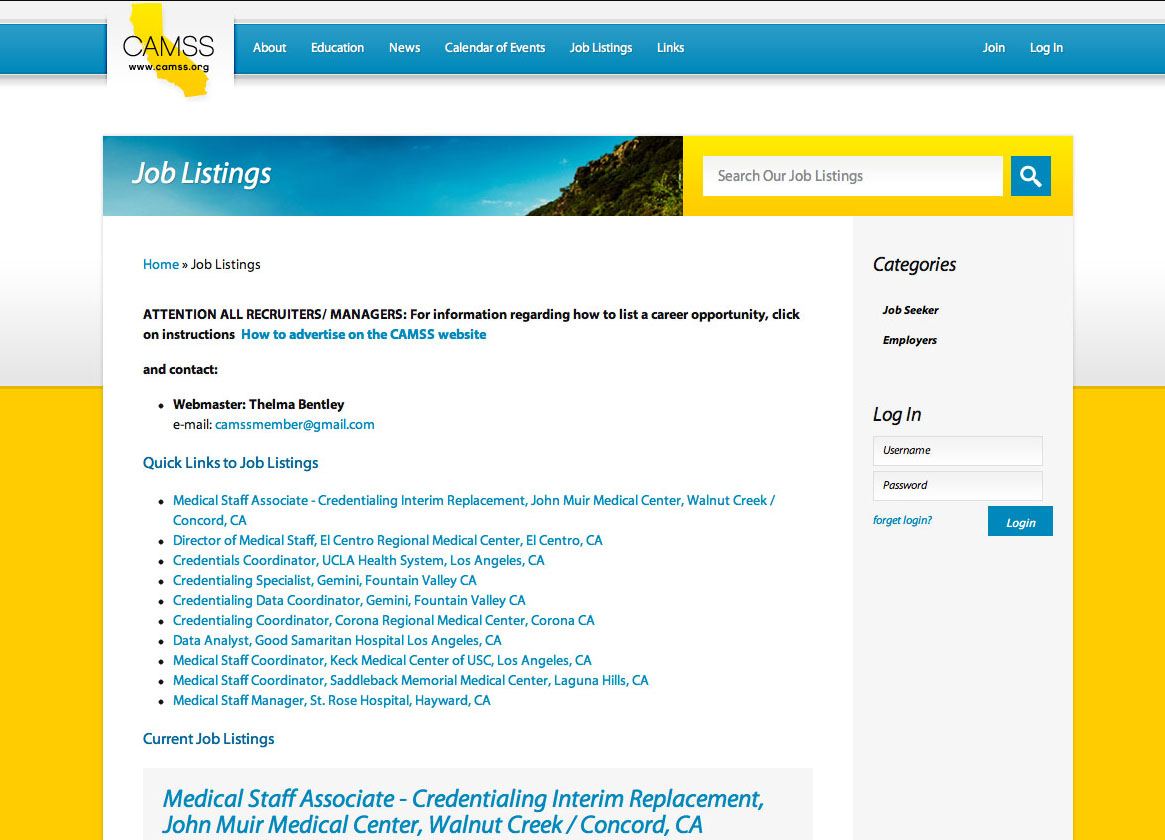Click the Webmaster: Thelma Bentley text

pyautogui.click(x=259, y=405)
